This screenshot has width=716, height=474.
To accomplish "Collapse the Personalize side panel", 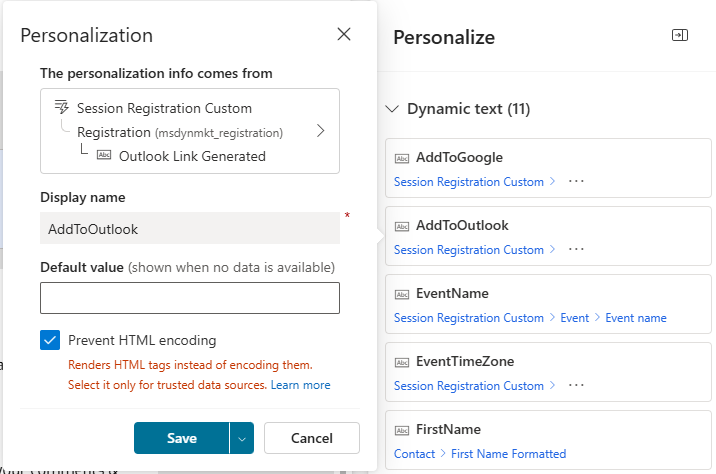I will 680,36.
